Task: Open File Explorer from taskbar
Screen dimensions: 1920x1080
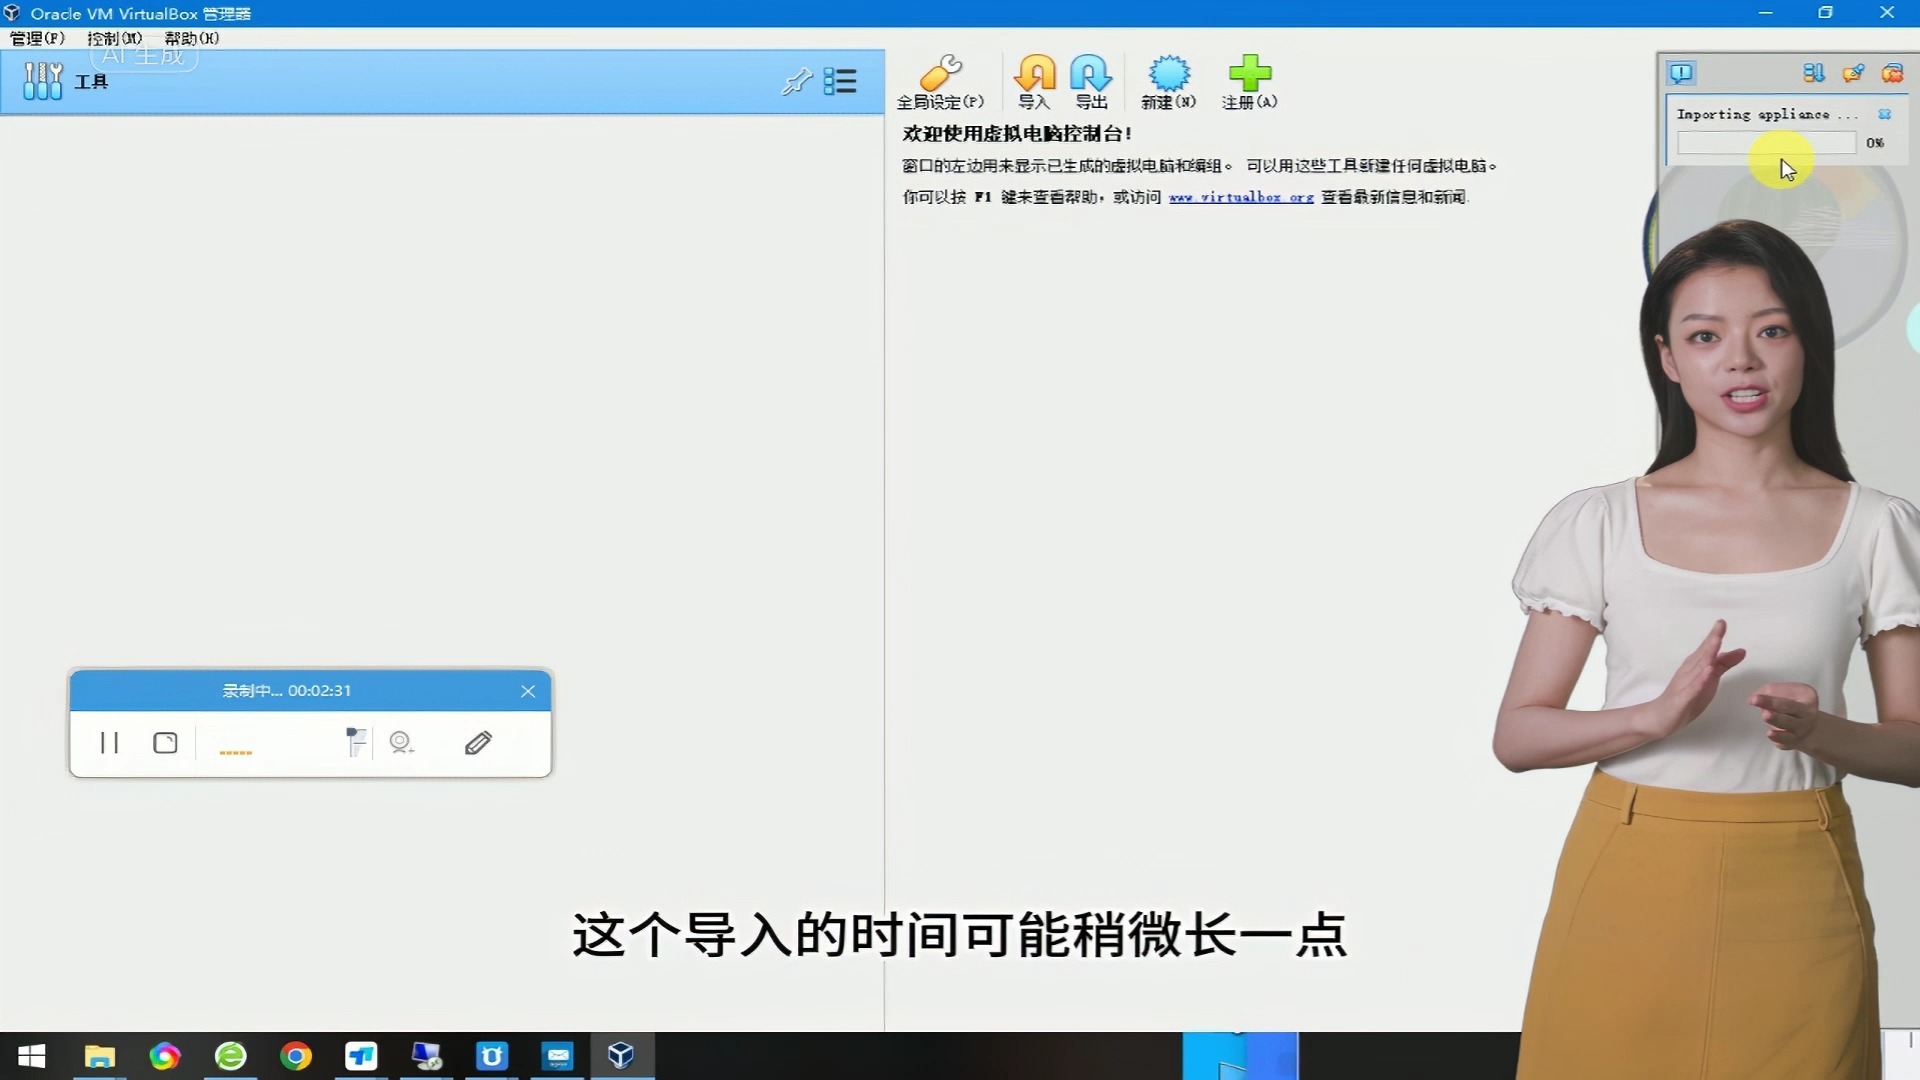Action: click(x=100, y=1056)
